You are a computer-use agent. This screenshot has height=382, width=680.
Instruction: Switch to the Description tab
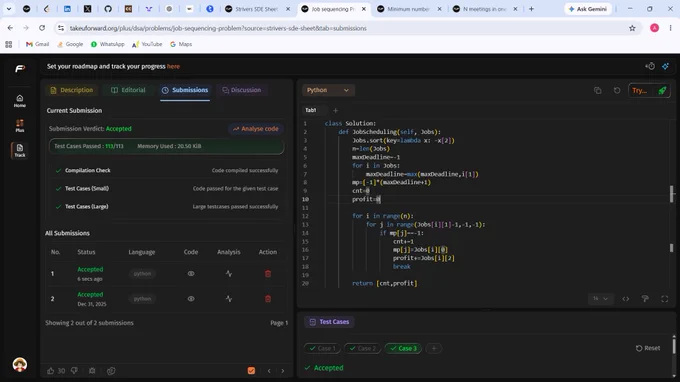[x=72, y=90]
